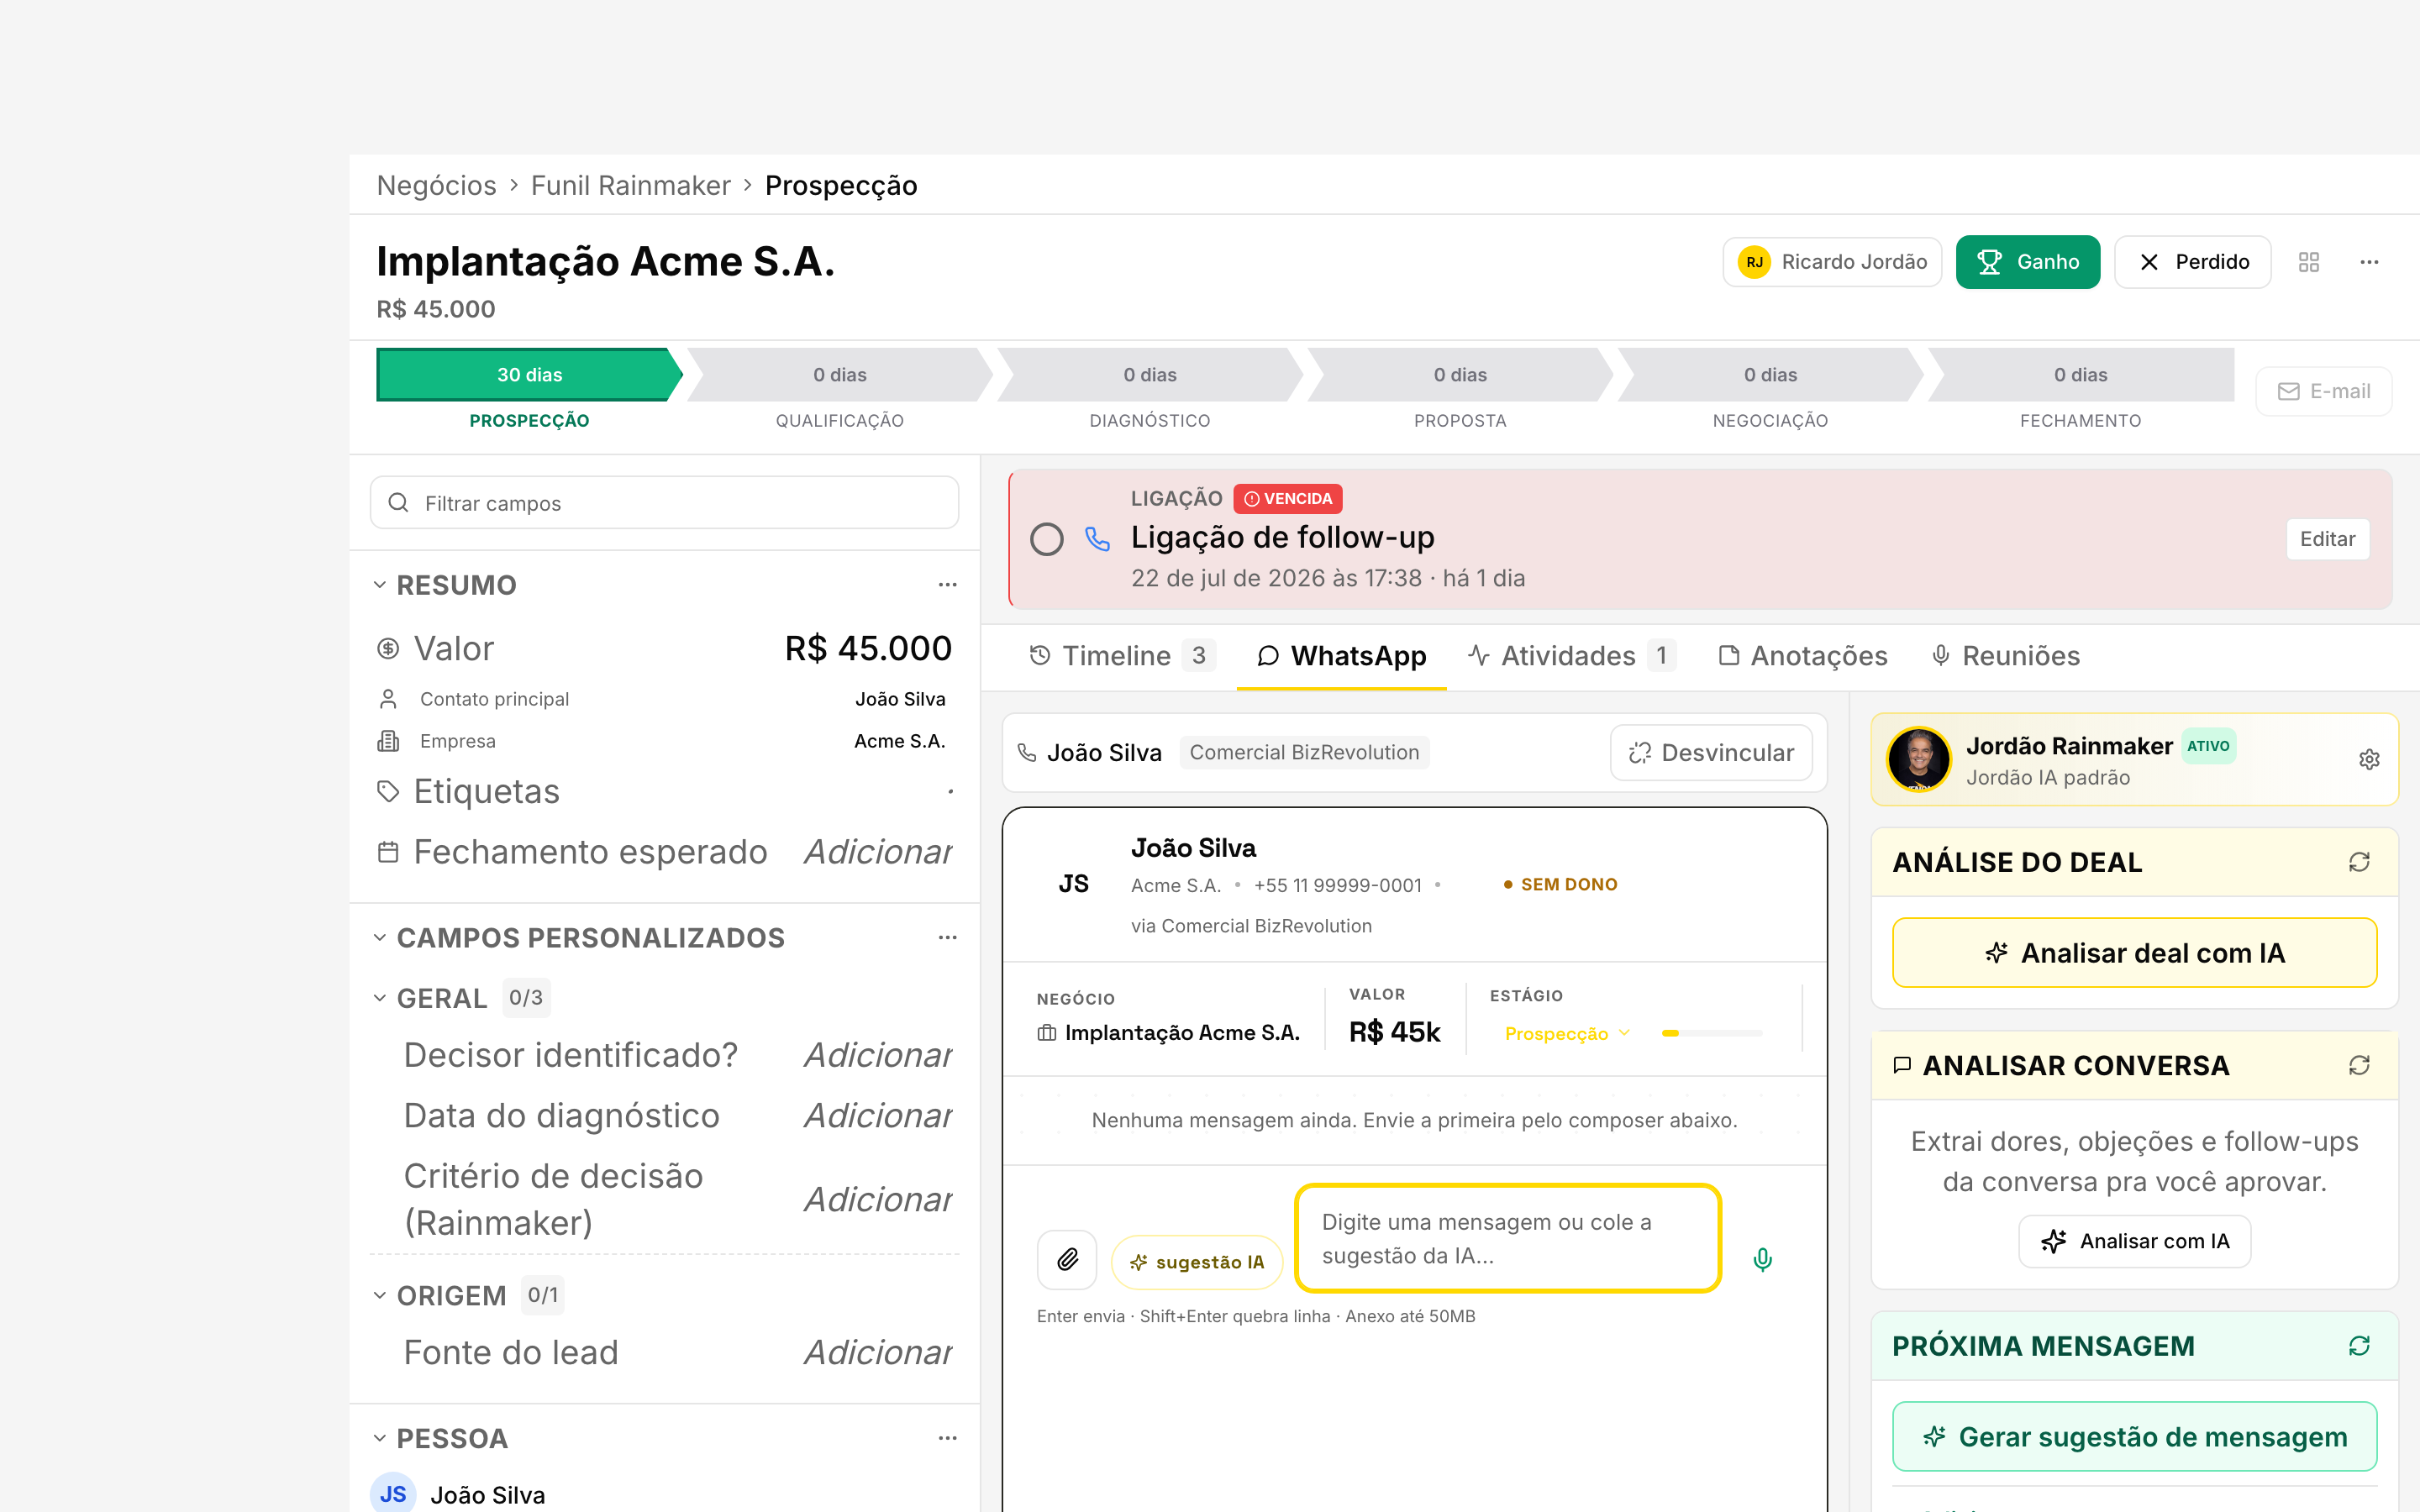The width and height of the screenshot is (2420, 1512).
Task: Refresh the Próxima Mensagem panel
Action: pos(2359,1346)
